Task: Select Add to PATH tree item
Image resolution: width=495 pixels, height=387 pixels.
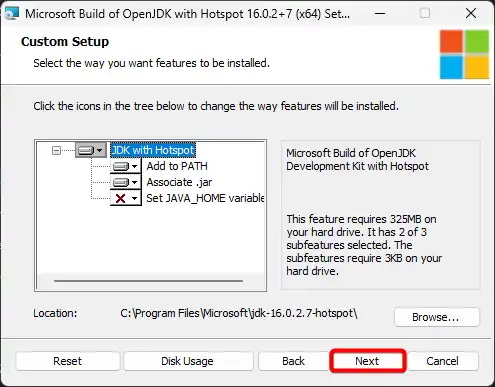Action: 177,166
